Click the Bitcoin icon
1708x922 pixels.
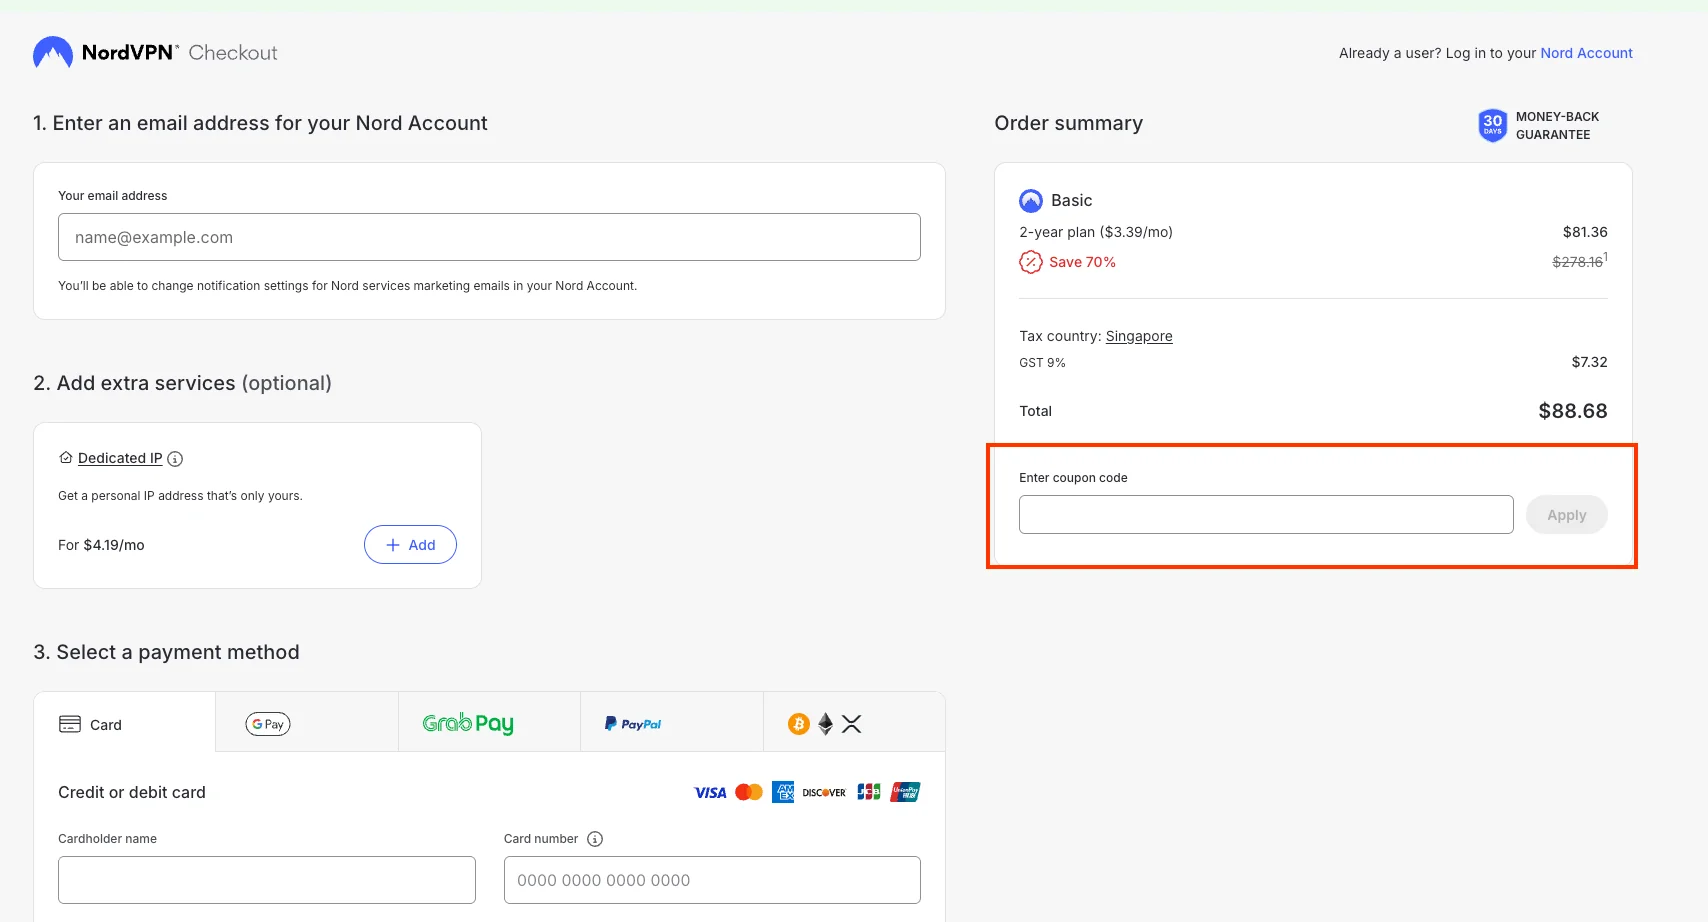(799, 724)
